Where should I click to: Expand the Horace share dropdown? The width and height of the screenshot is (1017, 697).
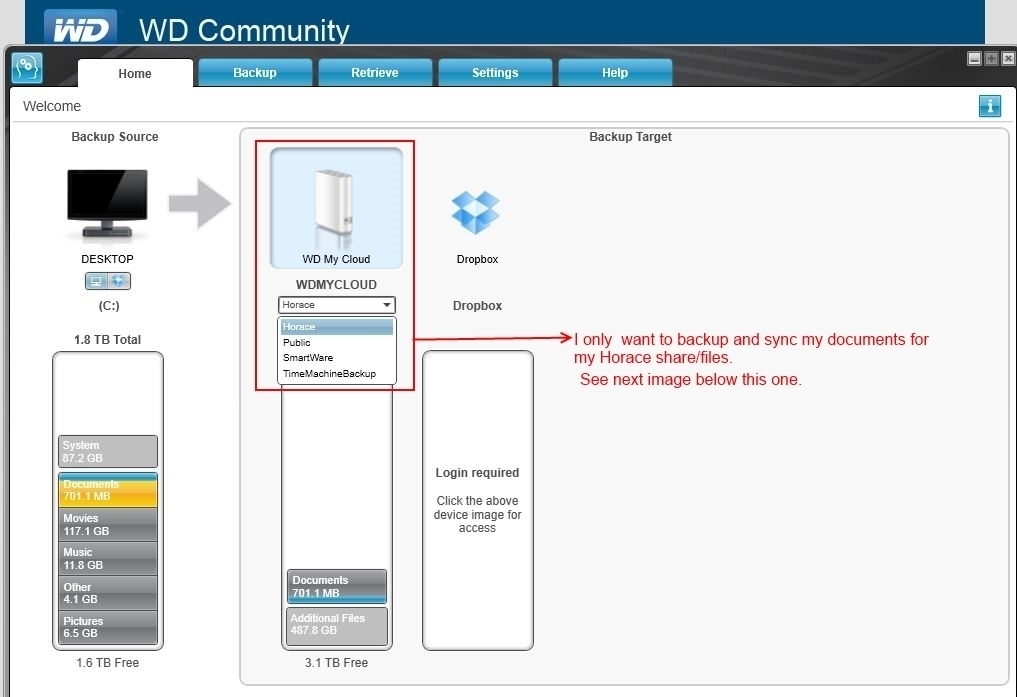tap(337, 305)
